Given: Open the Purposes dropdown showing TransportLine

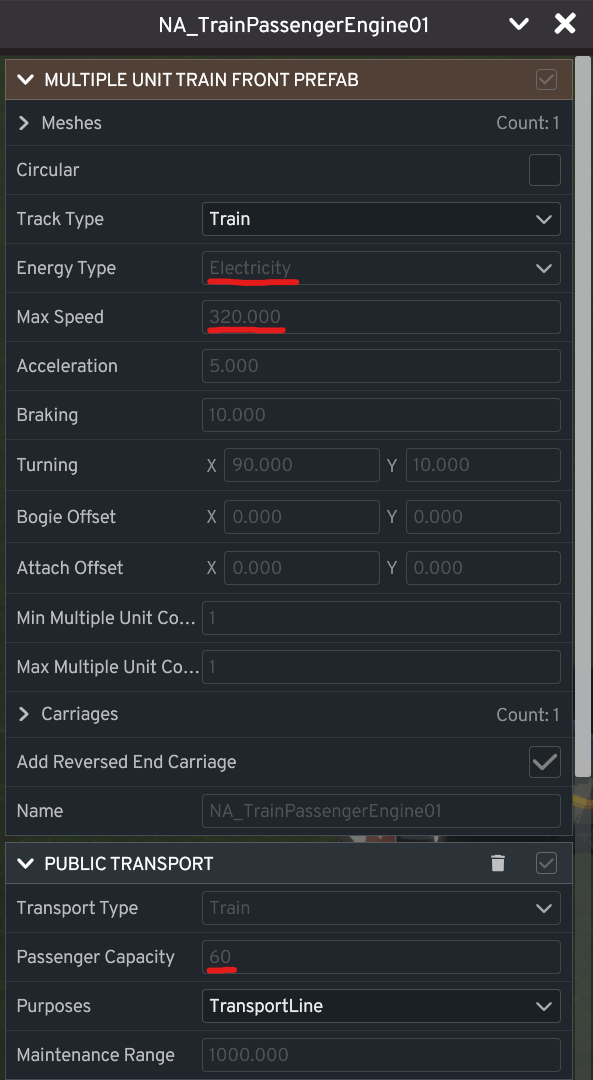Looking at the screenshot, I should click(x=381, y=1006).
